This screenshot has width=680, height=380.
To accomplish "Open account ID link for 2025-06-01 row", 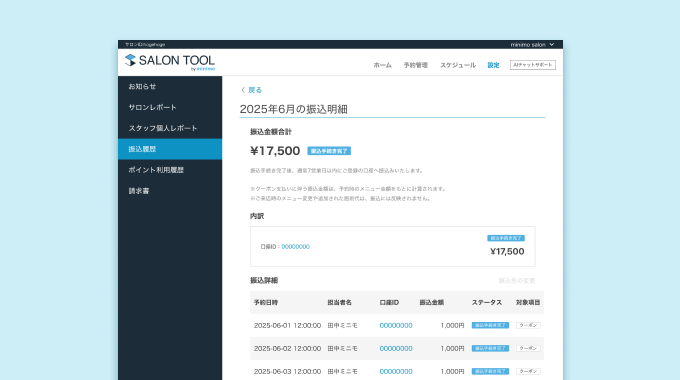I will 396,325.
